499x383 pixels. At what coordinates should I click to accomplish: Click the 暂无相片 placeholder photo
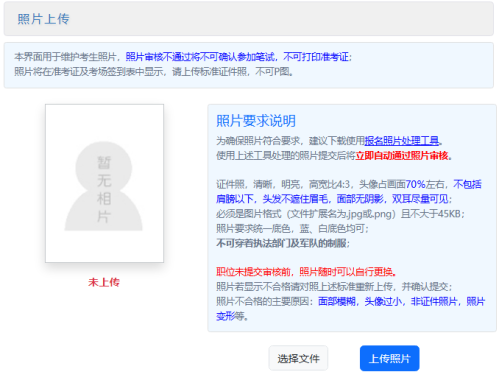104,183
